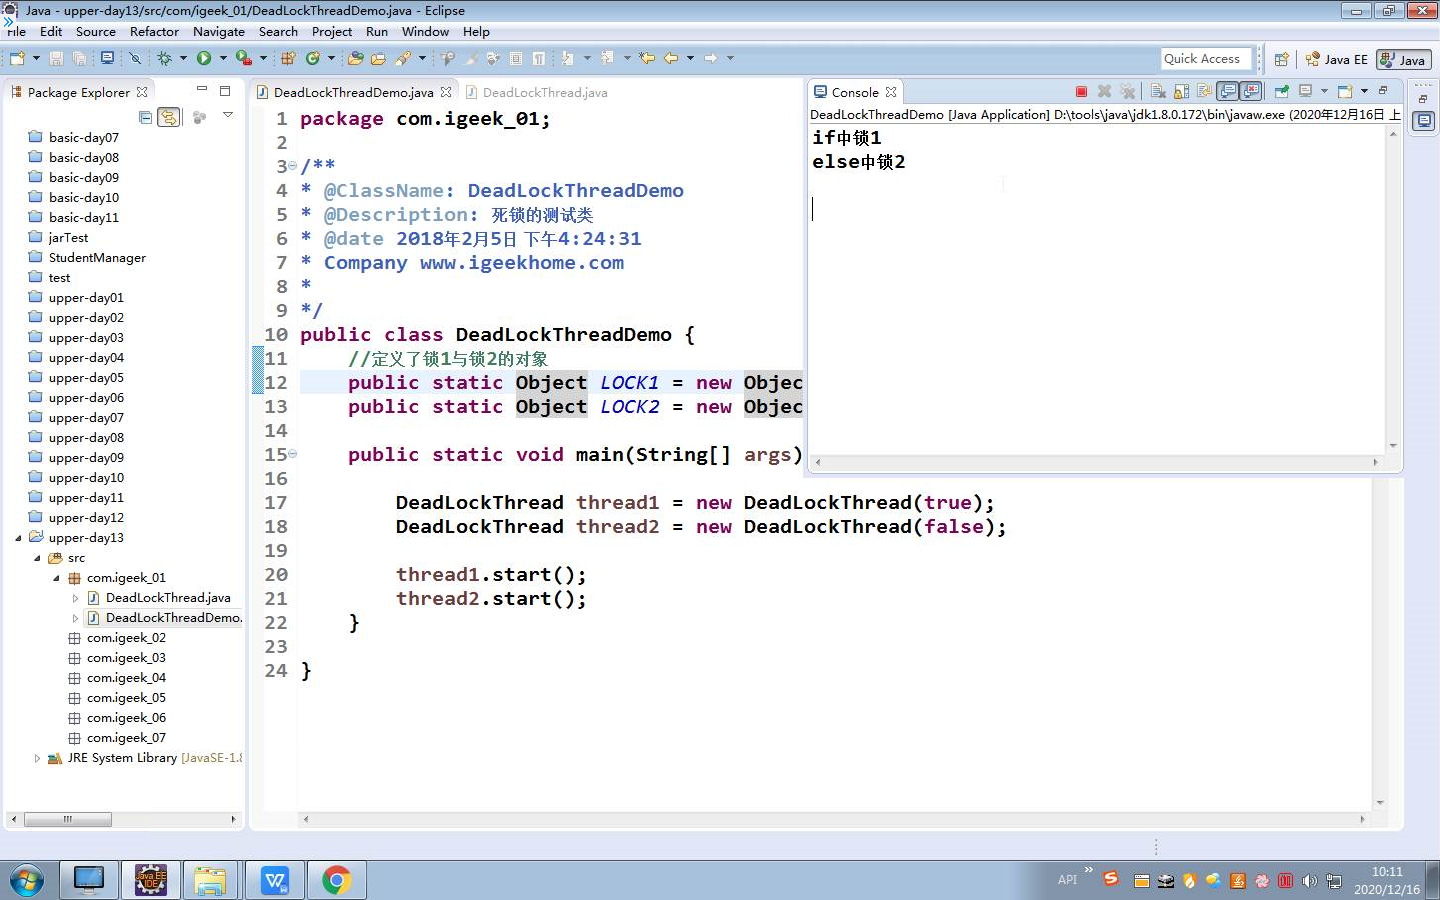Click the New Java Class icon
Viewport: 1440px width, 900px height.
(313, 58)
